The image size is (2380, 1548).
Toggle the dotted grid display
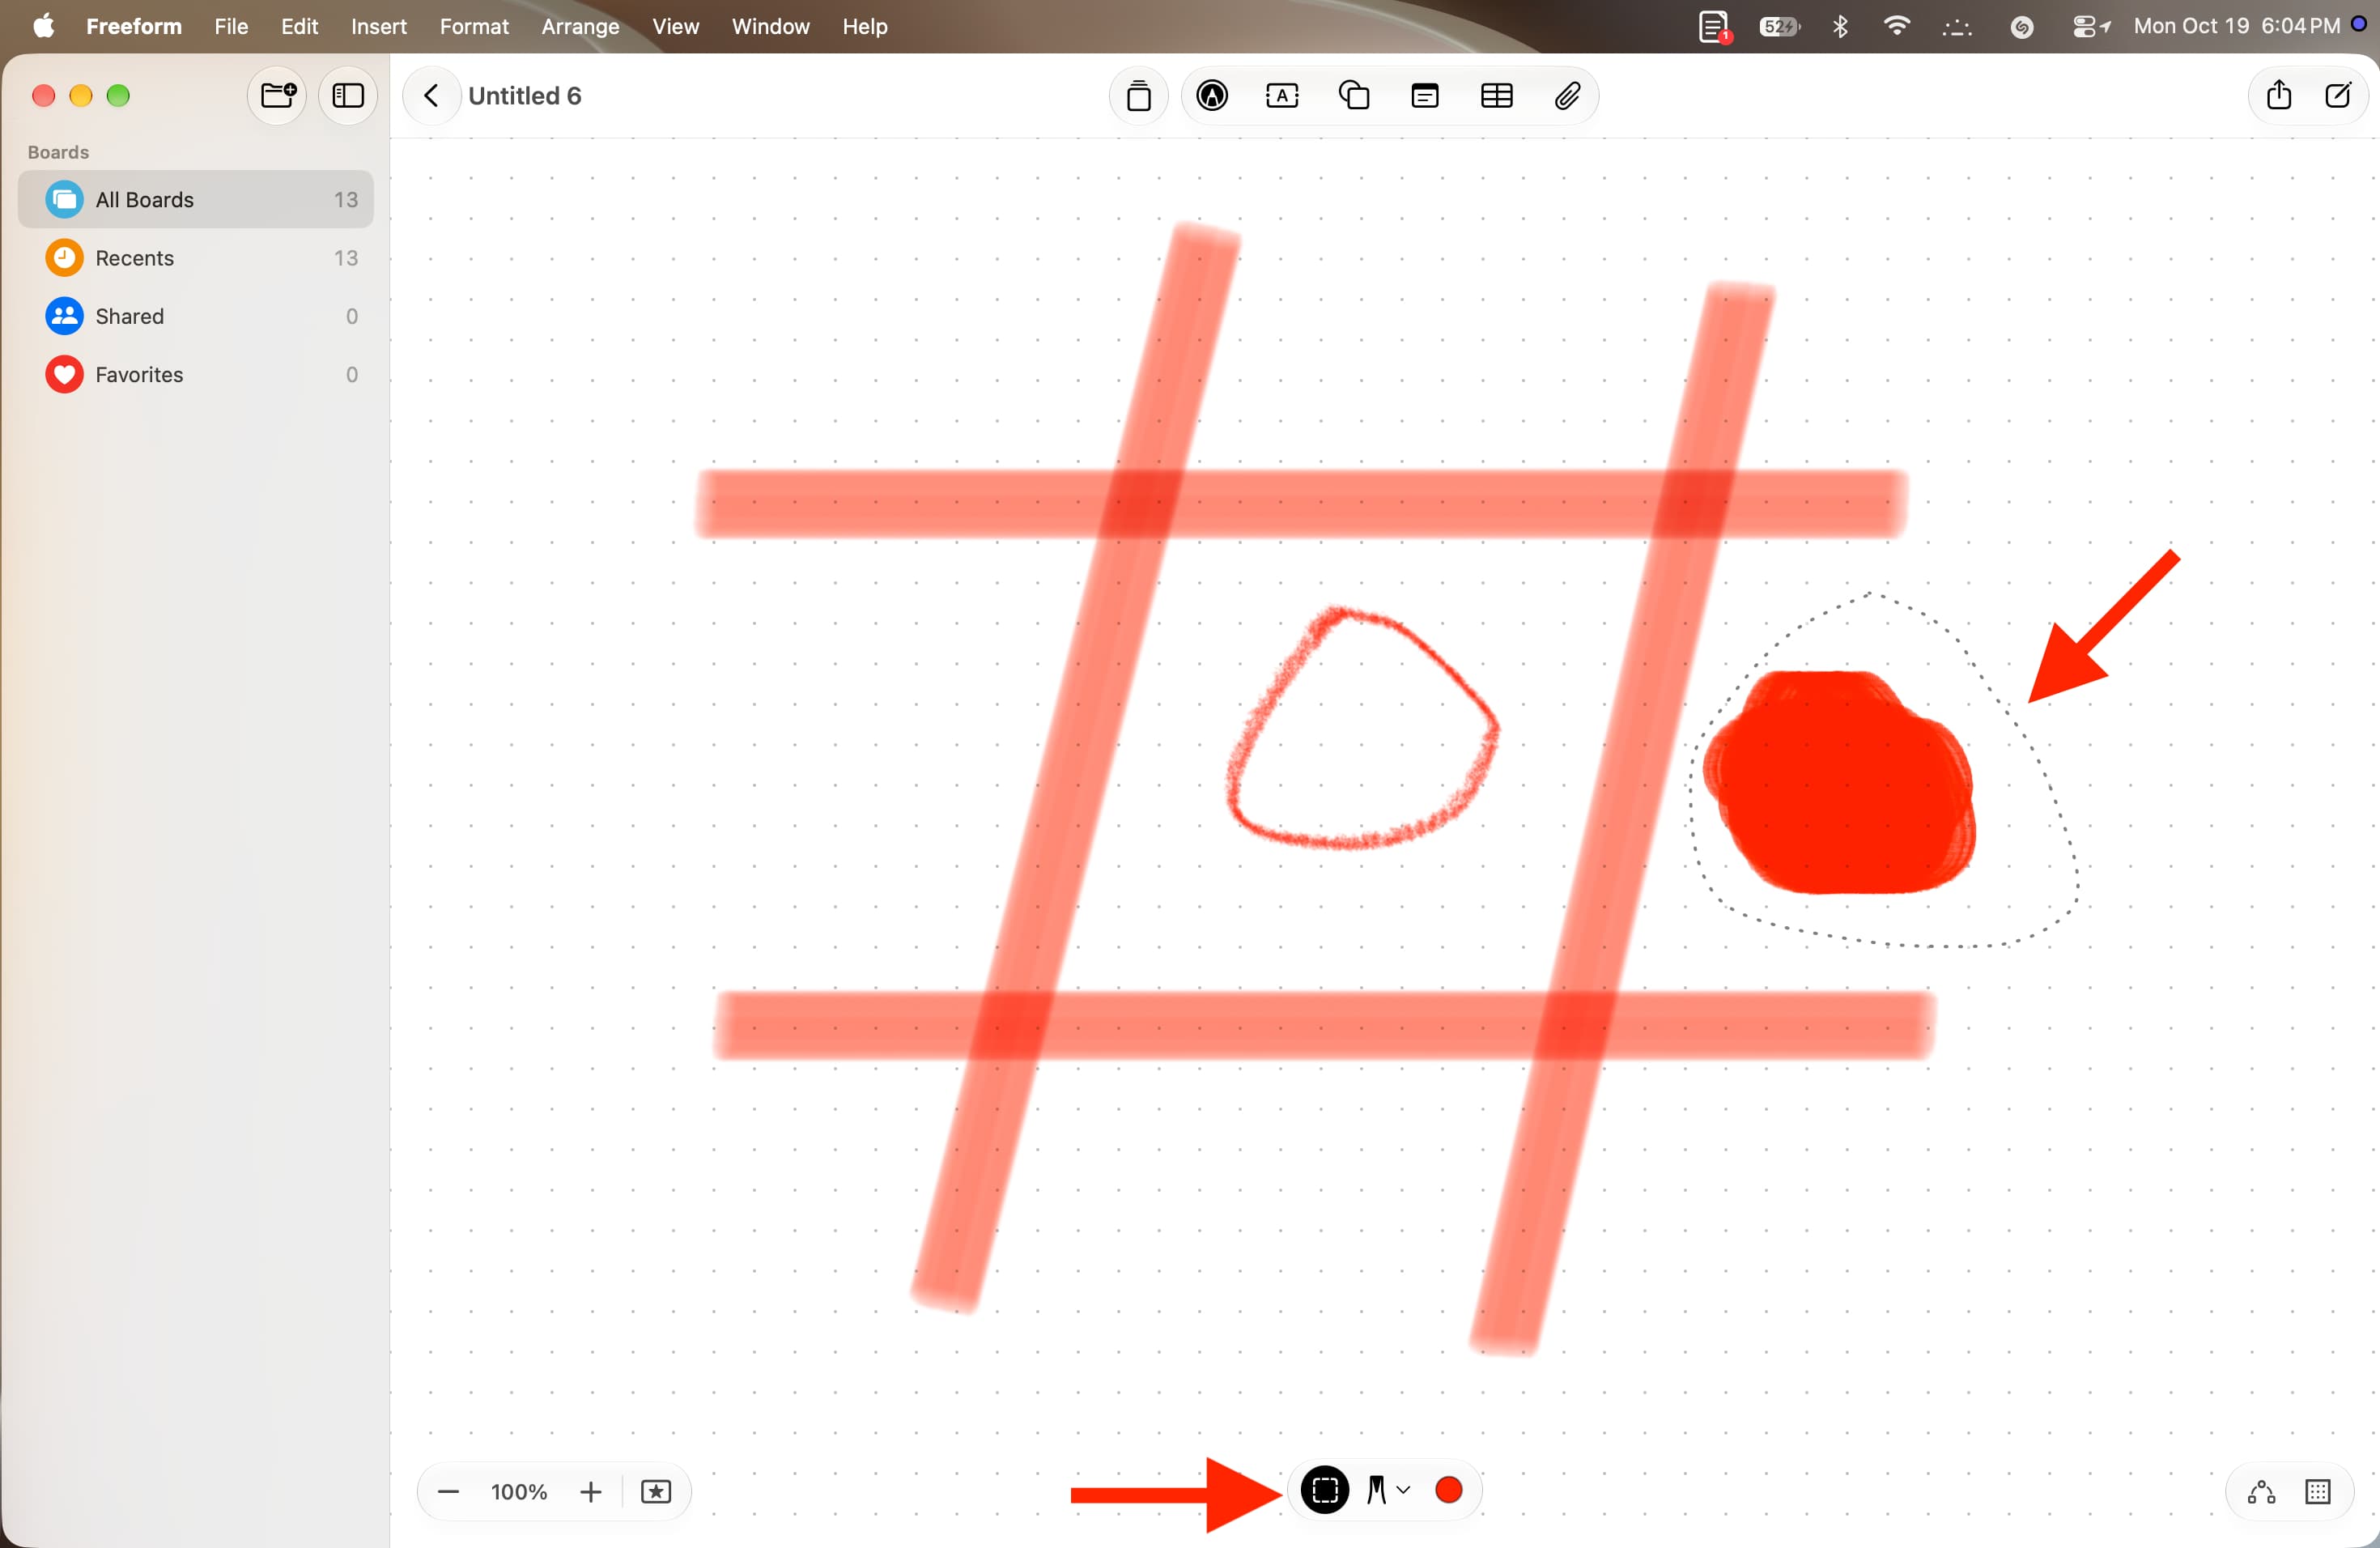tap(2318, 1493)
